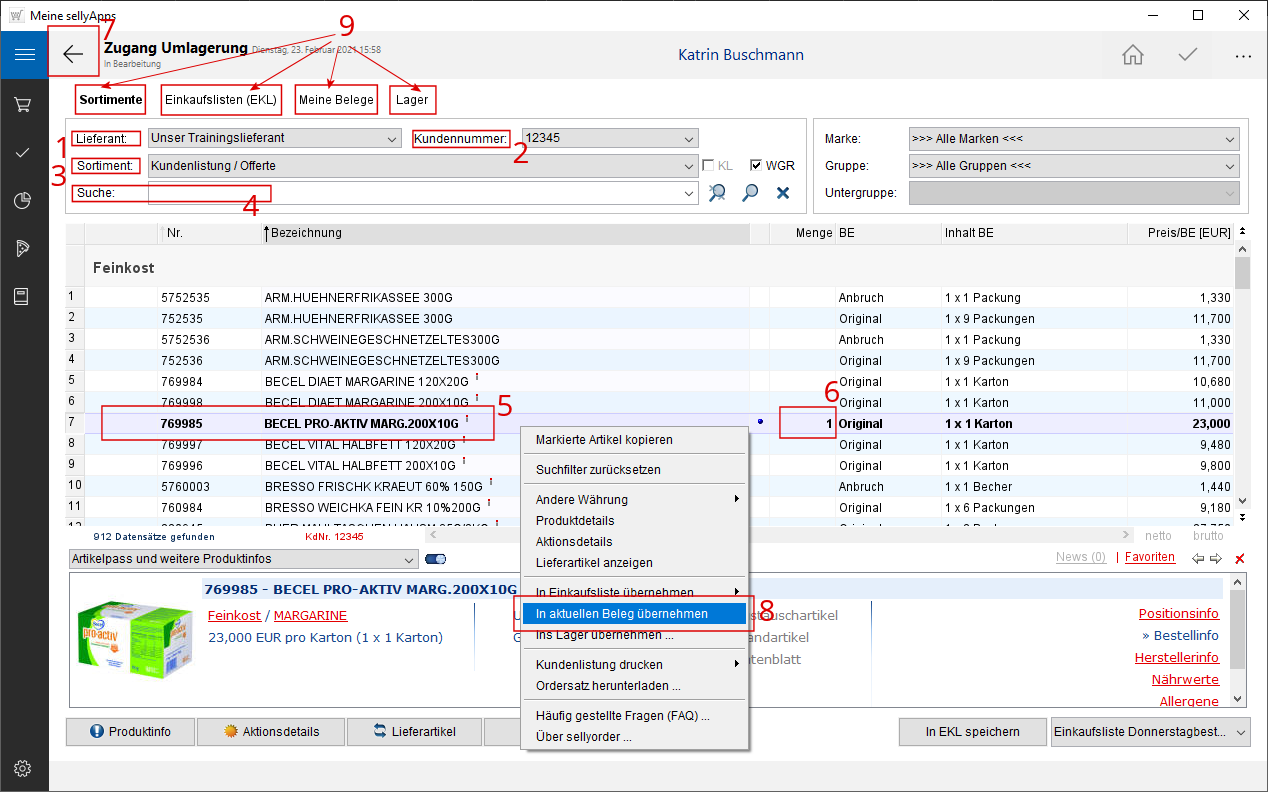Open settings gear in left sidebar
The image size is (1268, 792).
coord(24,768)
